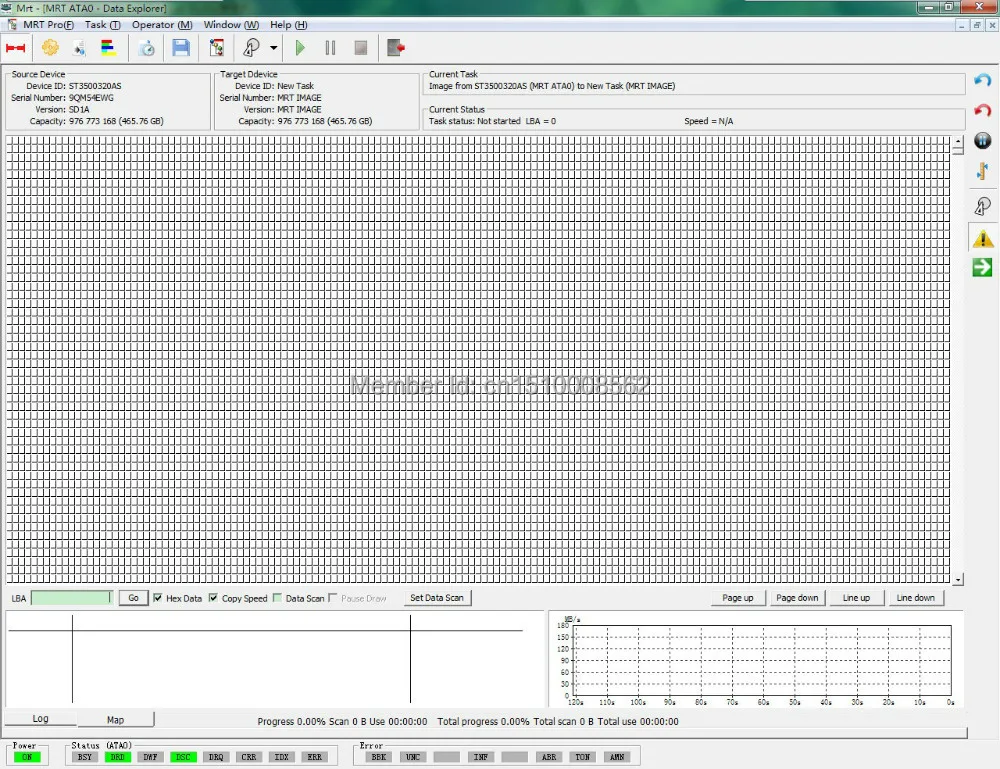Click the source serial number 9QM54EWG
1000x769 pixels.
coord(91,98)
